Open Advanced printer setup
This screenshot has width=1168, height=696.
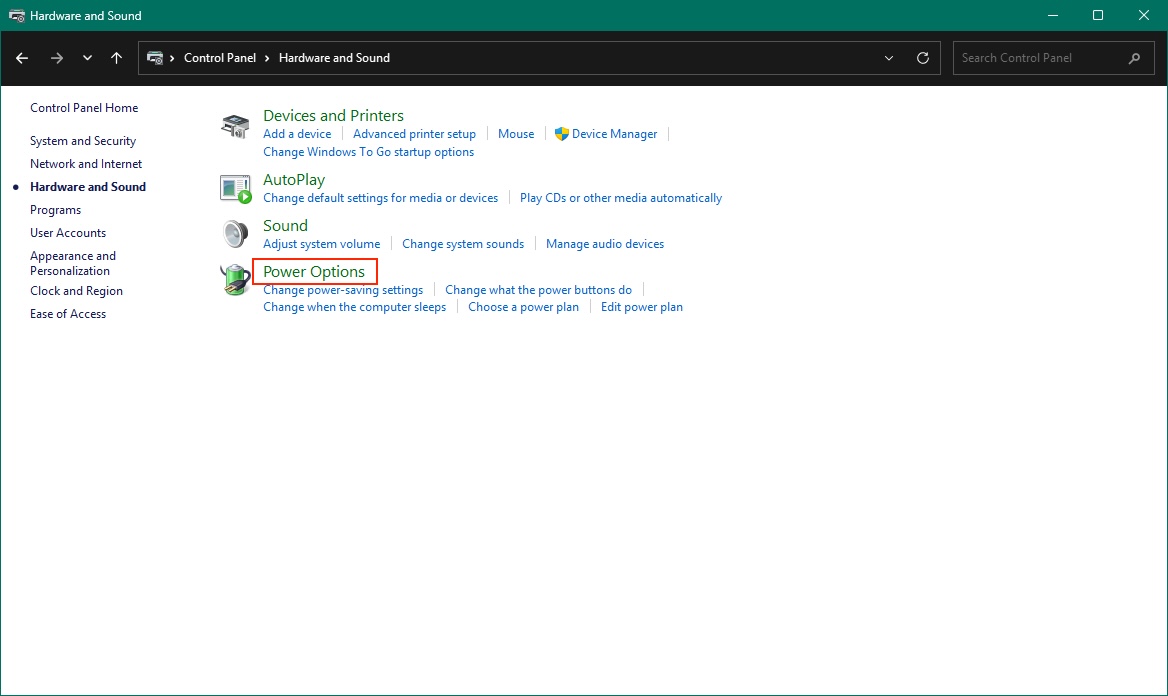[x=414, y=134]
